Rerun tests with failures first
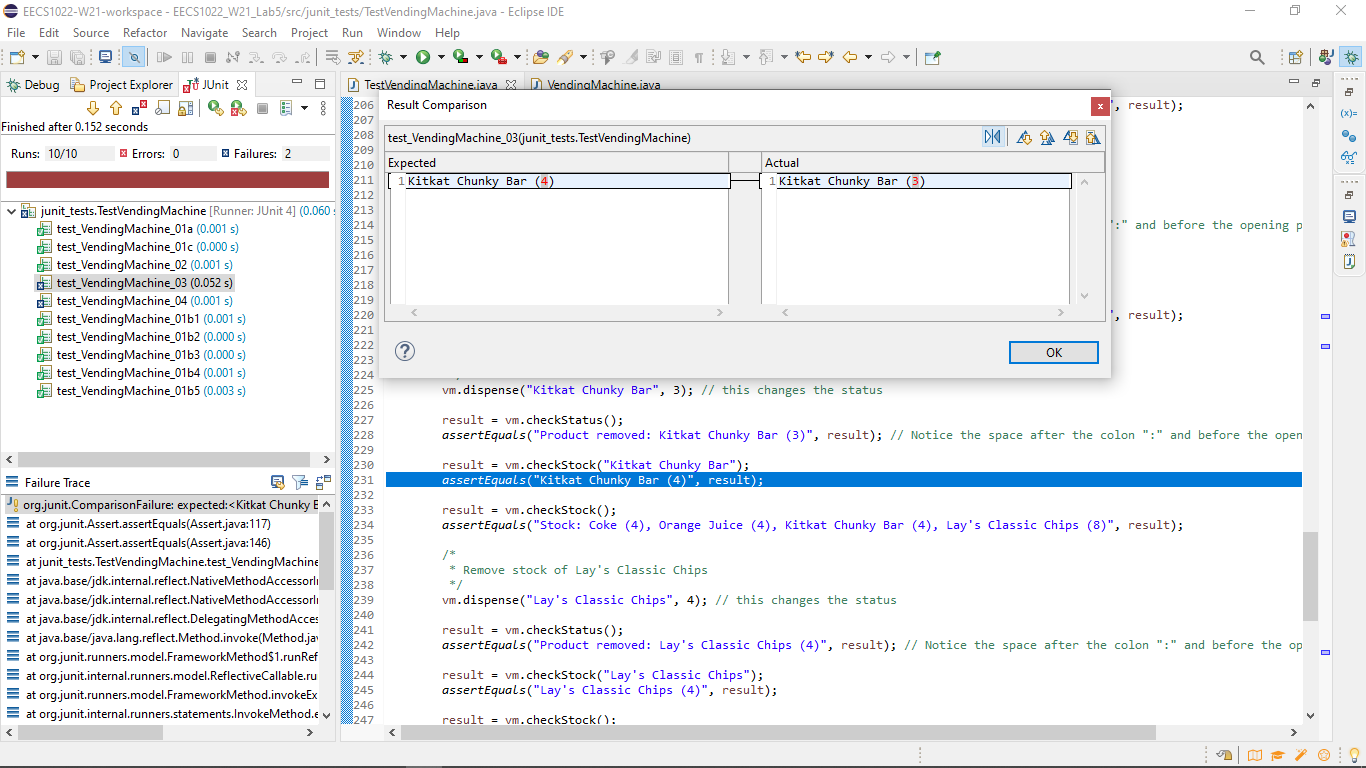The height and width of the screenshot is (768, 1366). coord(239,108)
